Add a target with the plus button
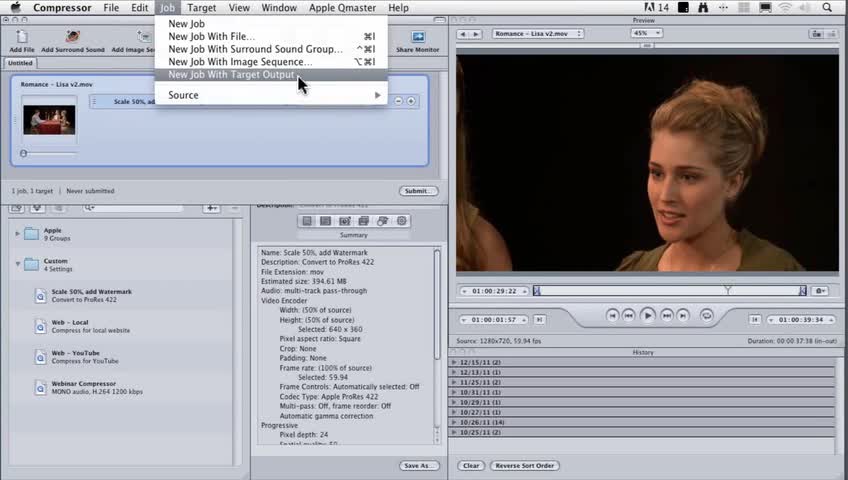 (411, 101)
